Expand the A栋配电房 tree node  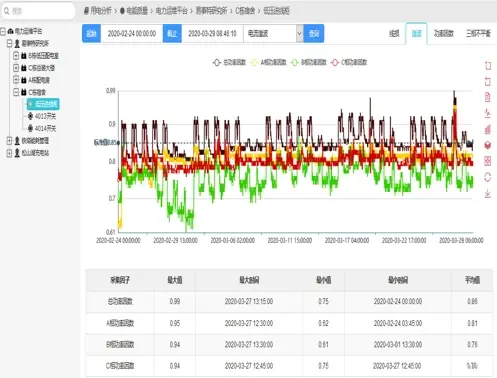coord(16,80)
